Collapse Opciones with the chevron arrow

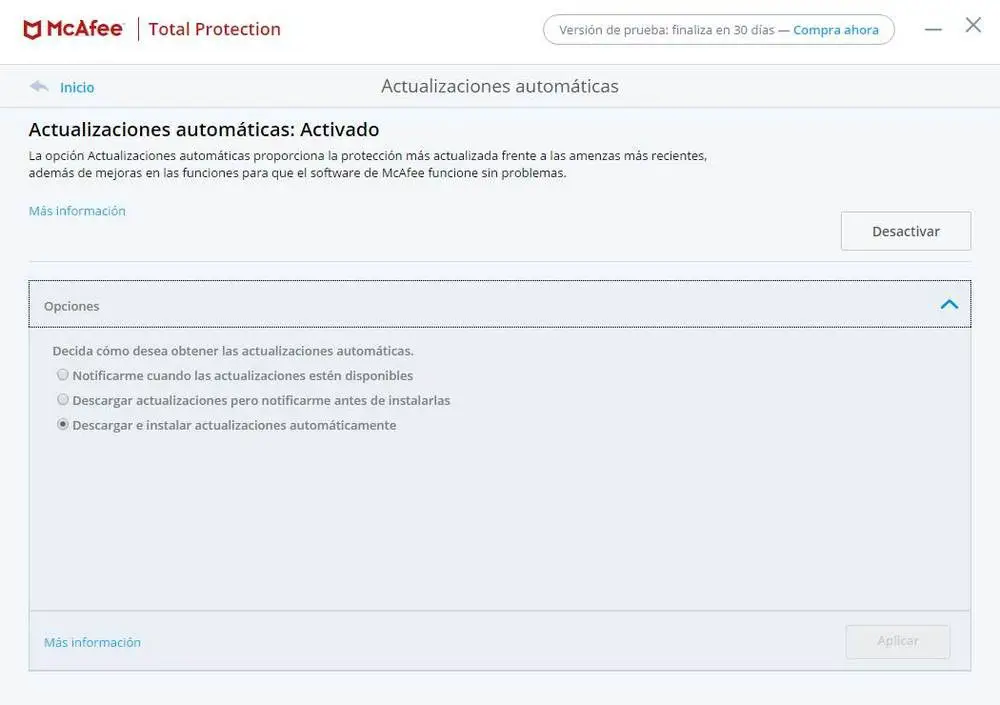pos(949,304)
